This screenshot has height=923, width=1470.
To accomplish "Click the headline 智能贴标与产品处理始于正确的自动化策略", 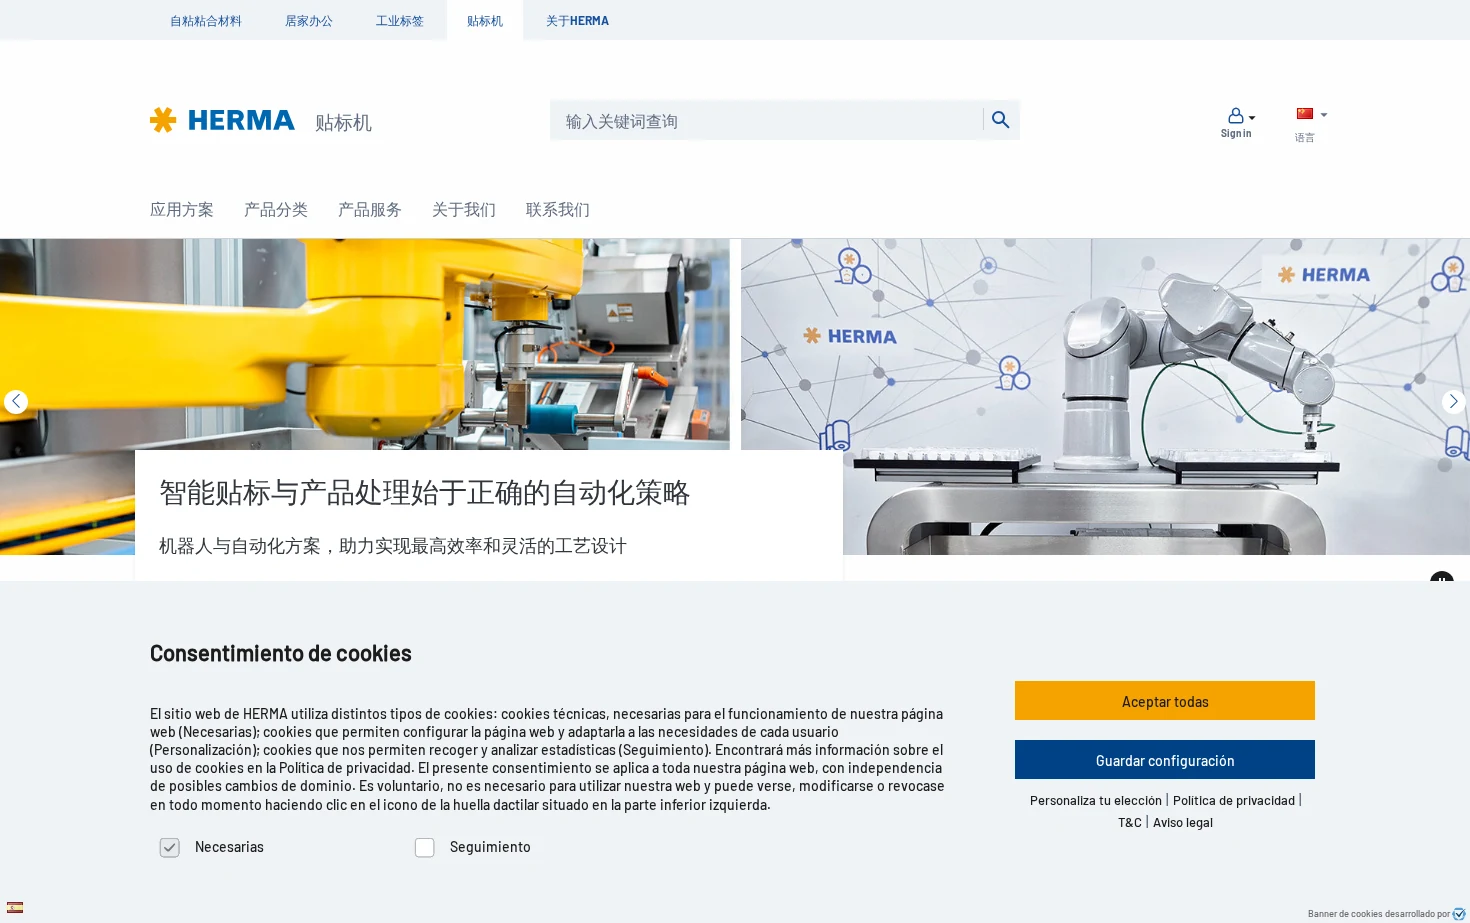I will (424, 493).
